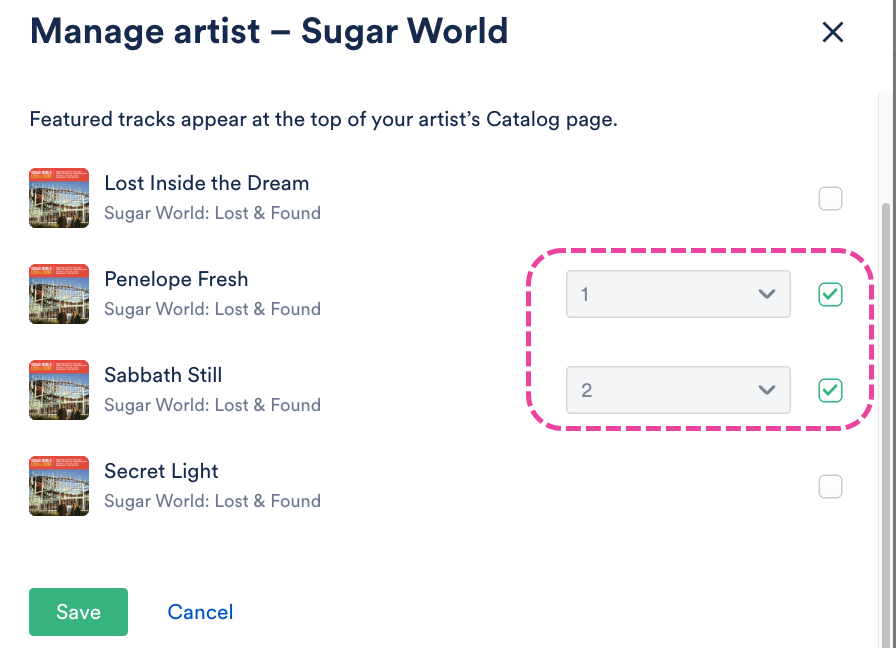The image size is (896, 648).
Task: Click Secret Light album art thumbnail
Action: [59, 486]
